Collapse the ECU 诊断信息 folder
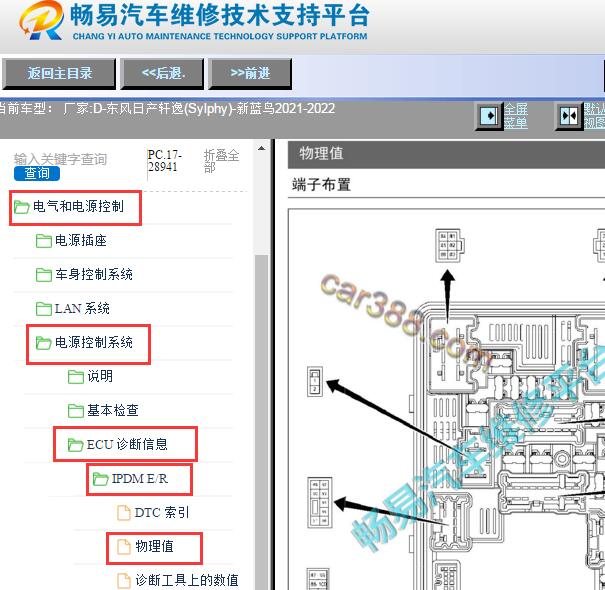This screenshot has width=605, height=590. (x=127, y=444)
